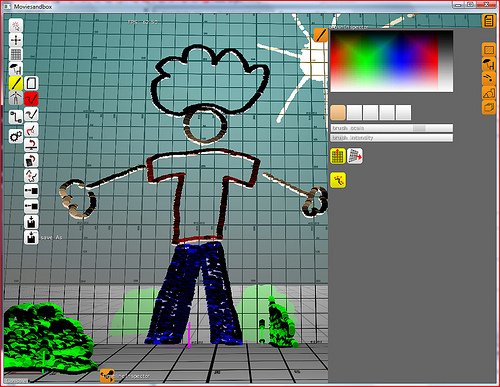Click the orange document icon top right
The width and height of the screenshot is (500, 387).
[x=489, y=21]
